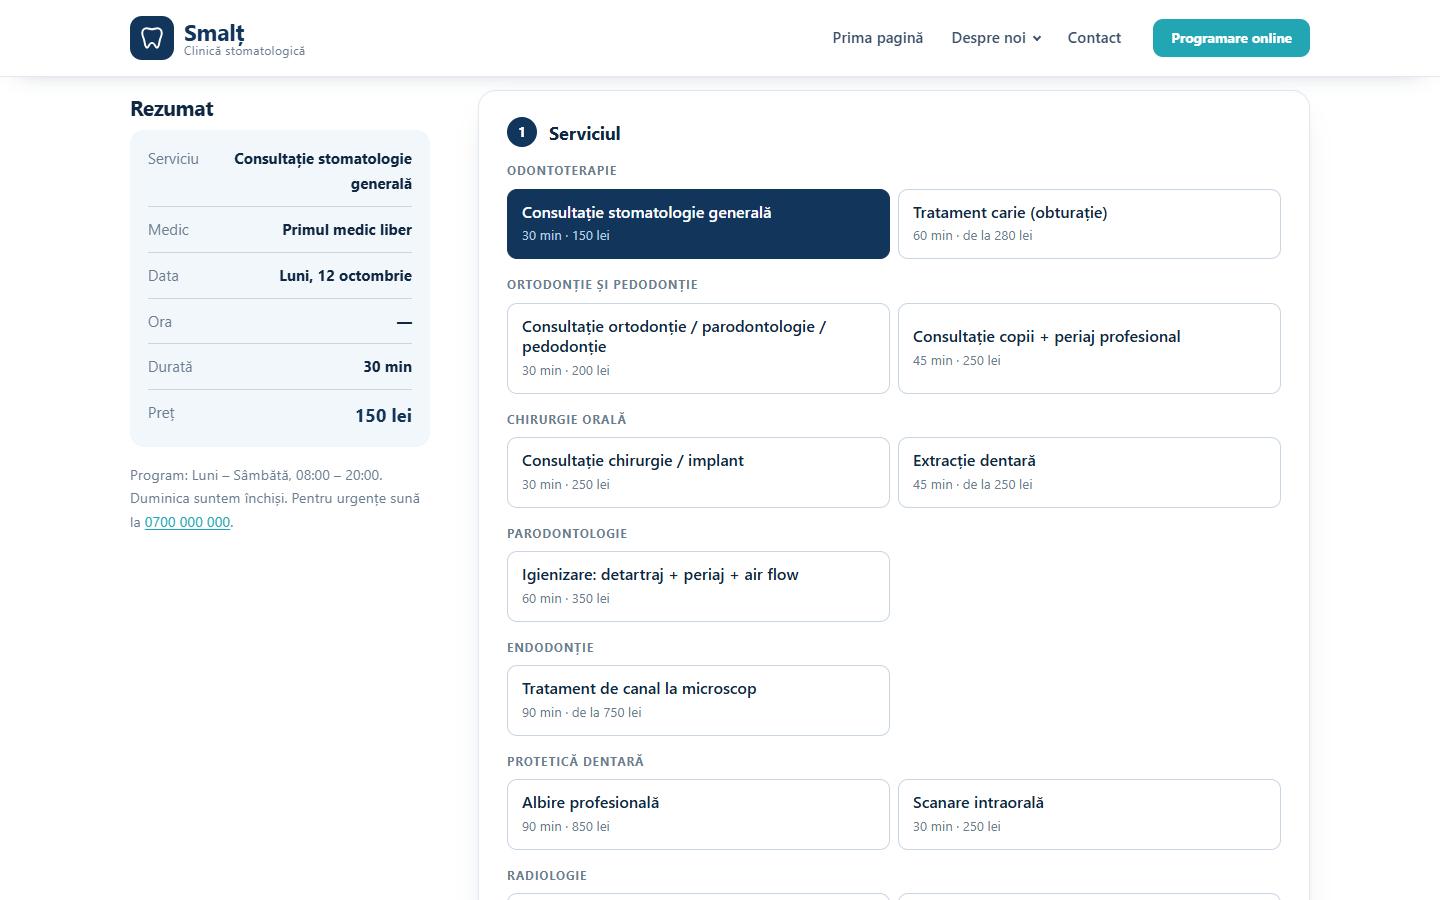The image size is (1440, 900).
Task: Choose Extracție dentară service
Action: pos(1089,472)
